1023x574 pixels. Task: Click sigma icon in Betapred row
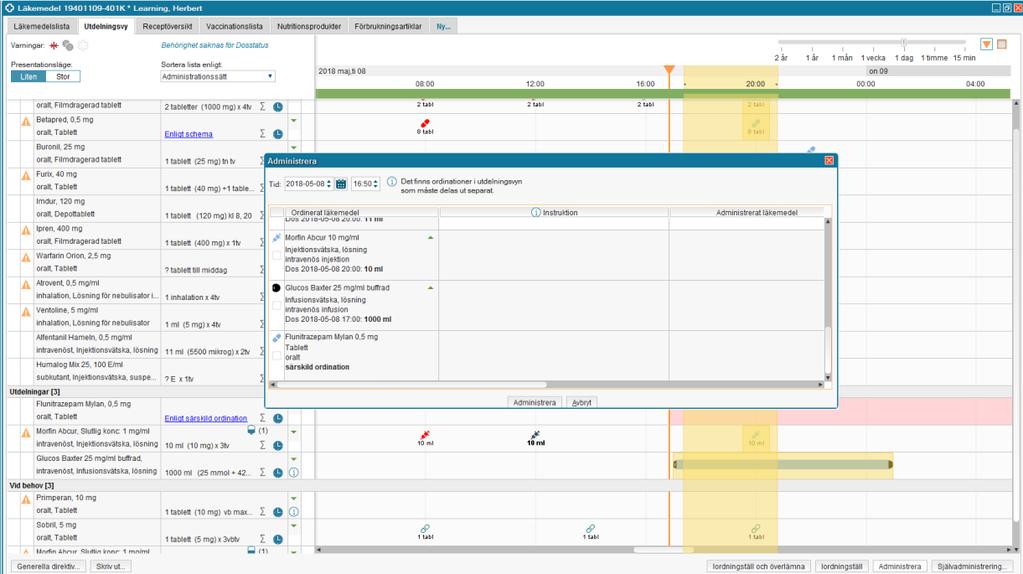(x=263, y=134)
